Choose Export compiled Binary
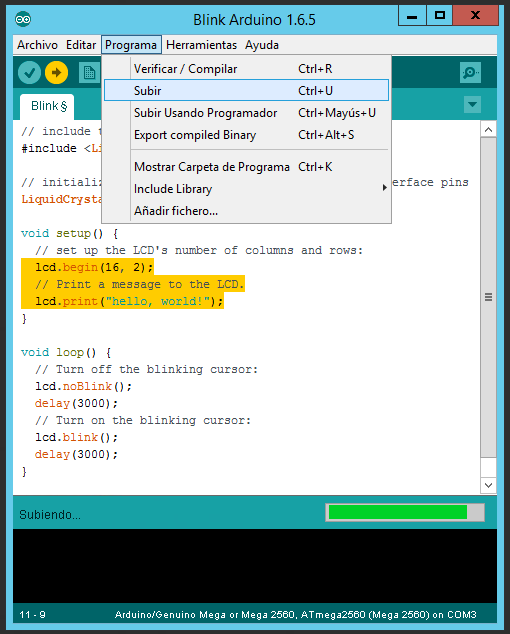 click(x=246, y=135)
